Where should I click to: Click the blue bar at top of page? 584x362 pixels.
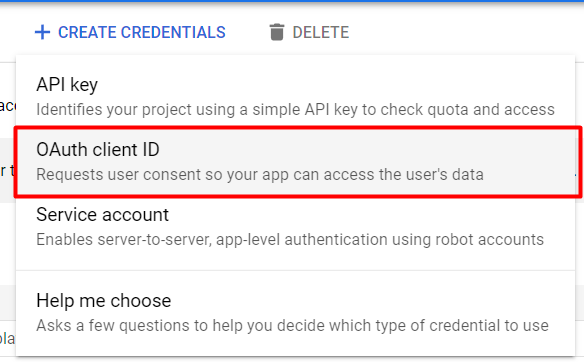[292, 1]
